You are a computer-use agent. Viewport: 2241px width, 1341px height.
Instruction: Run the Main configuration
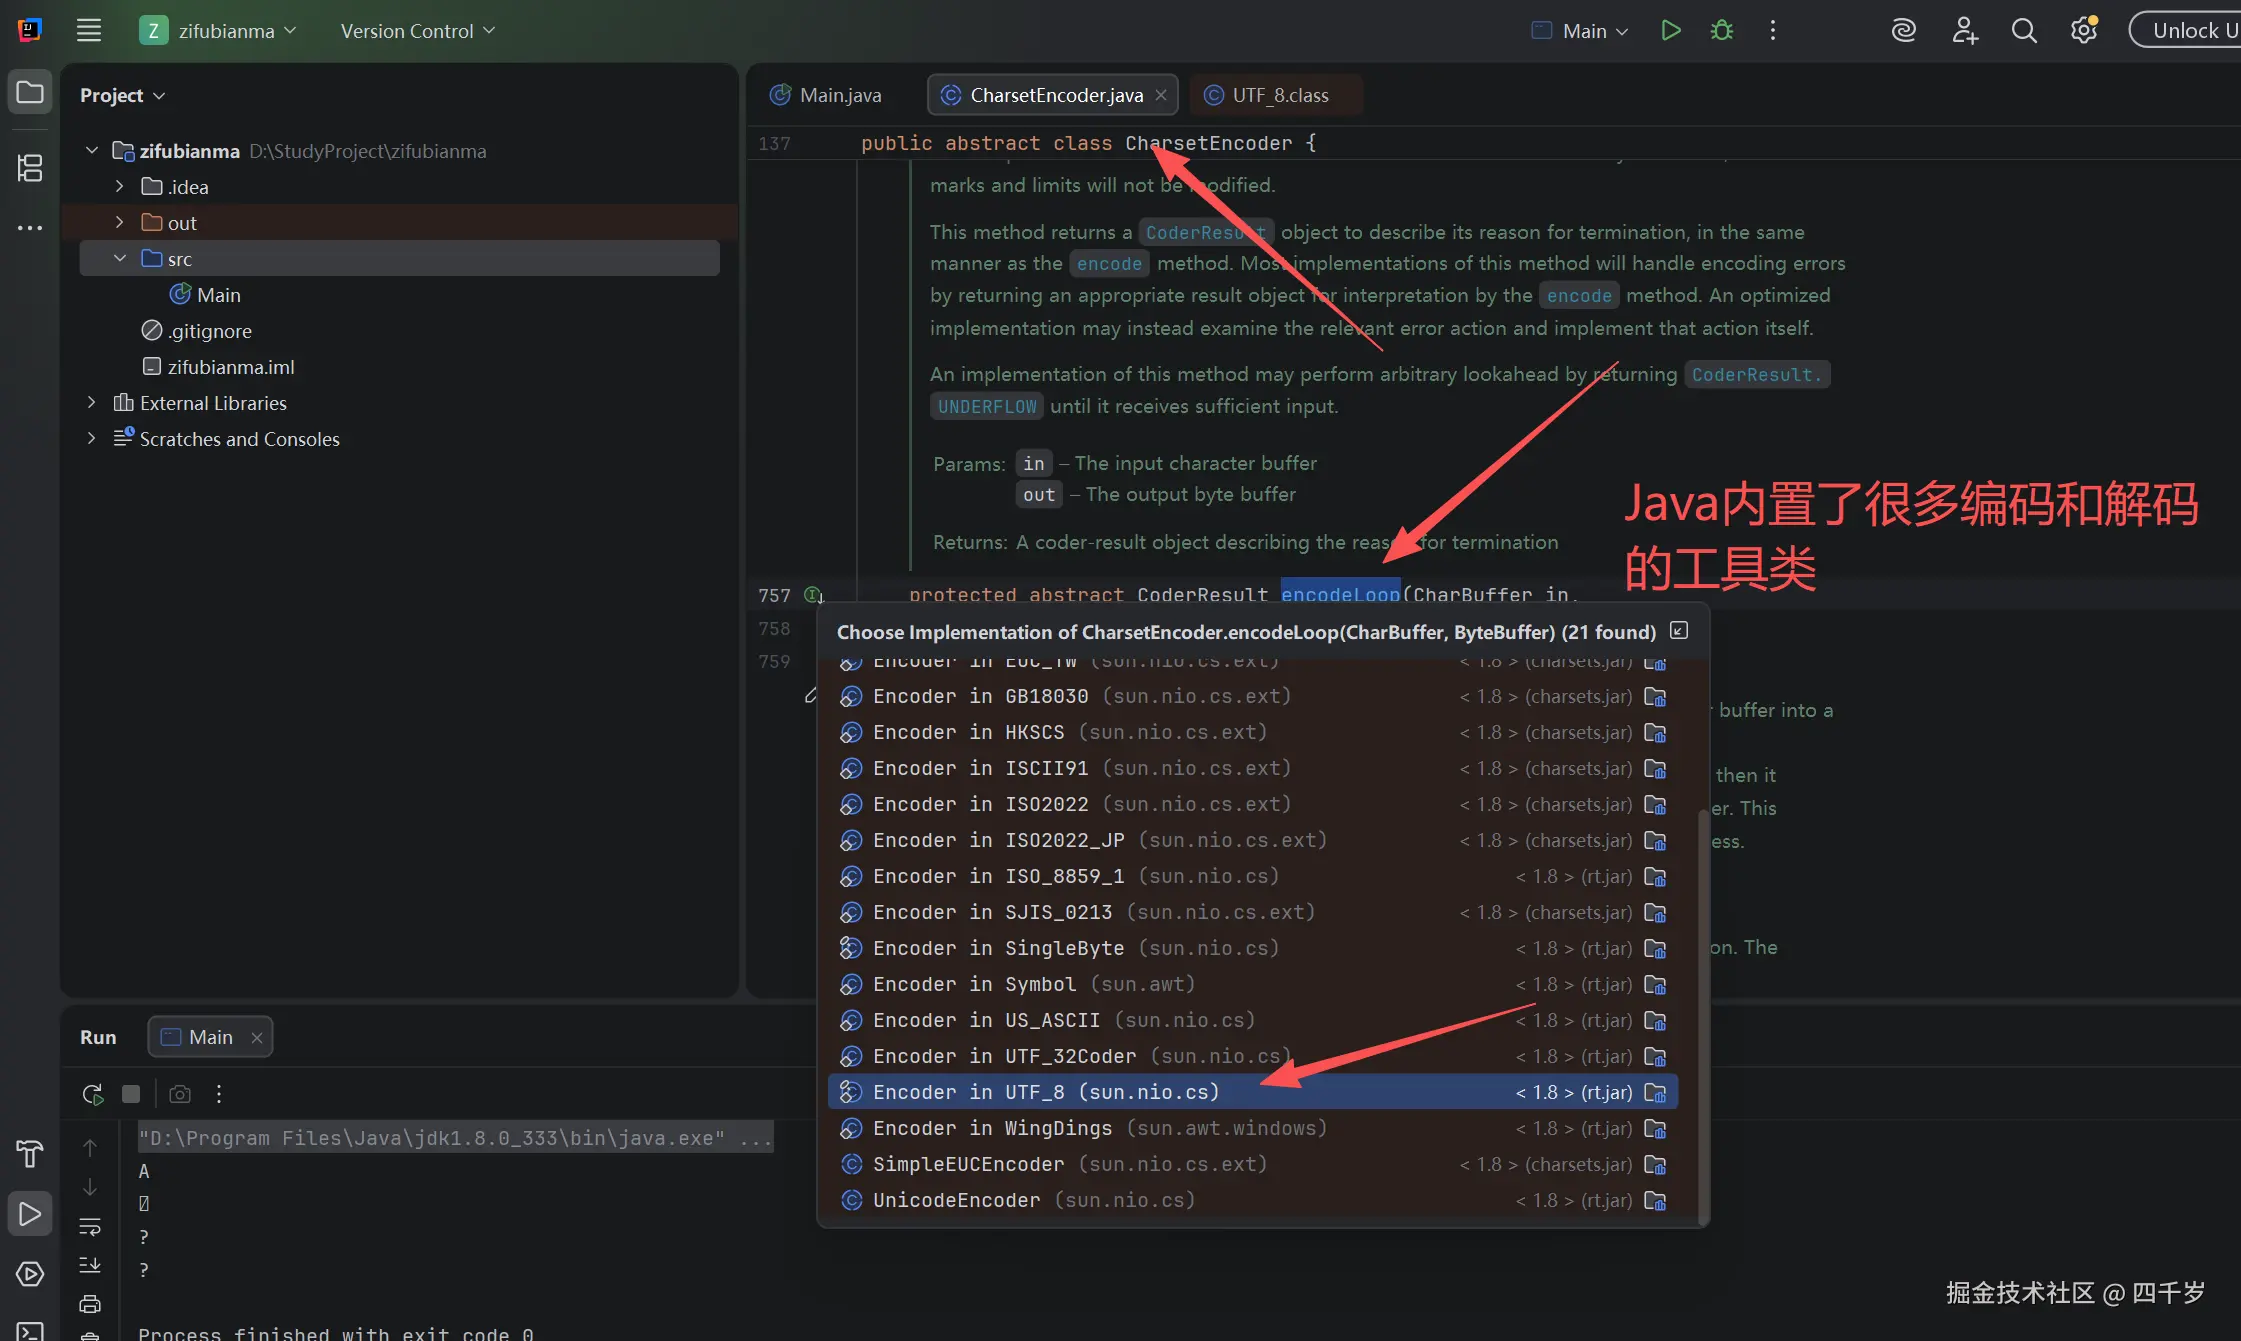(1670, 30)
